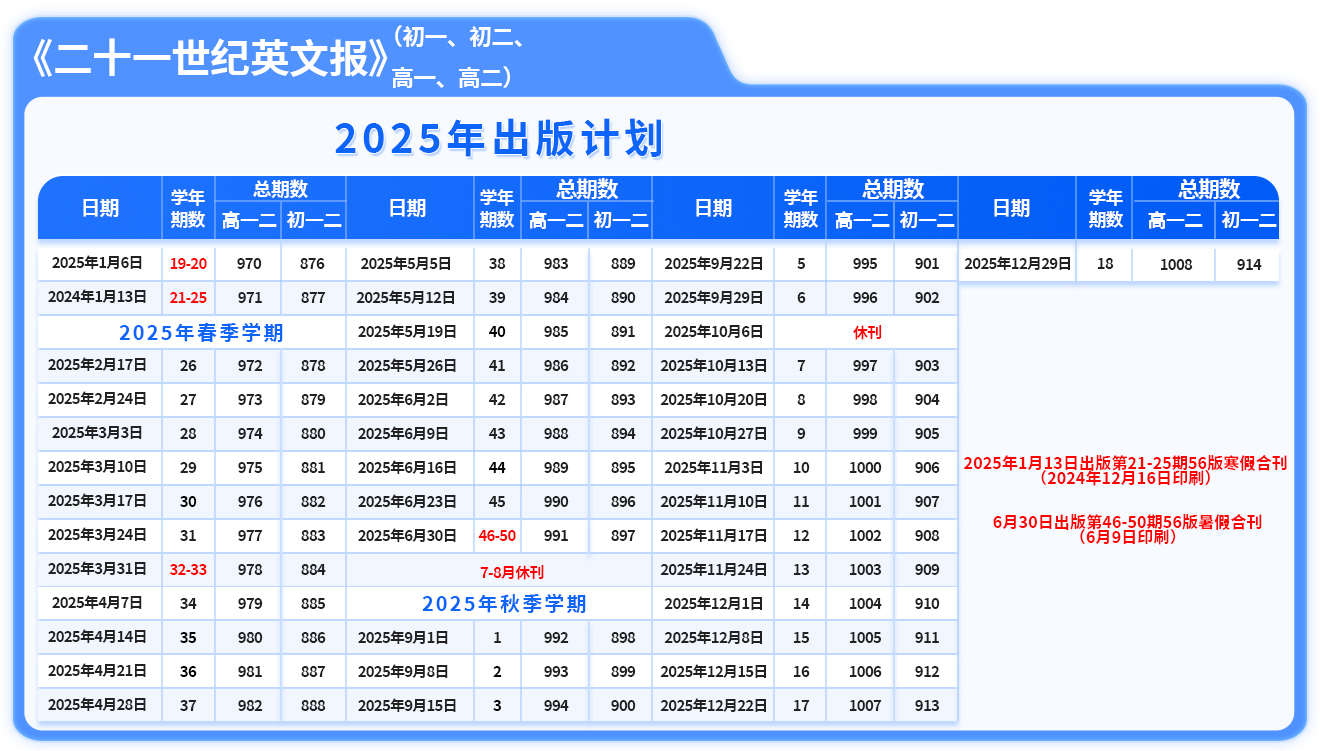Select the date cell "2024年1月13日"

(97, 297)
